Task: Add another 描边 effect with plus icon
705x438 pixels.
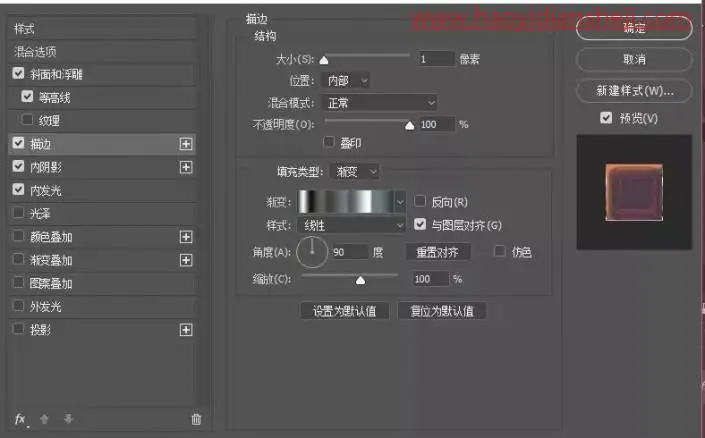Action: [x=186, y=144]
